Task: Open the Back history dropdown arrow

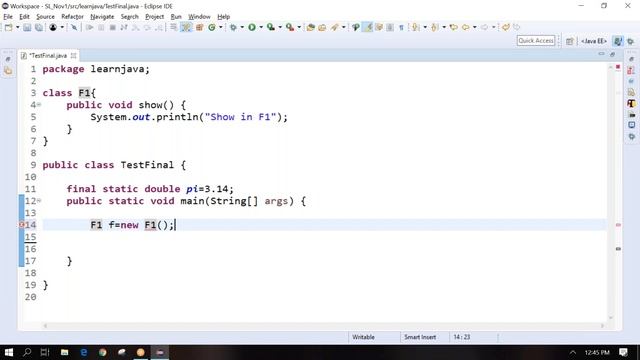Action: tap(474, 27)
